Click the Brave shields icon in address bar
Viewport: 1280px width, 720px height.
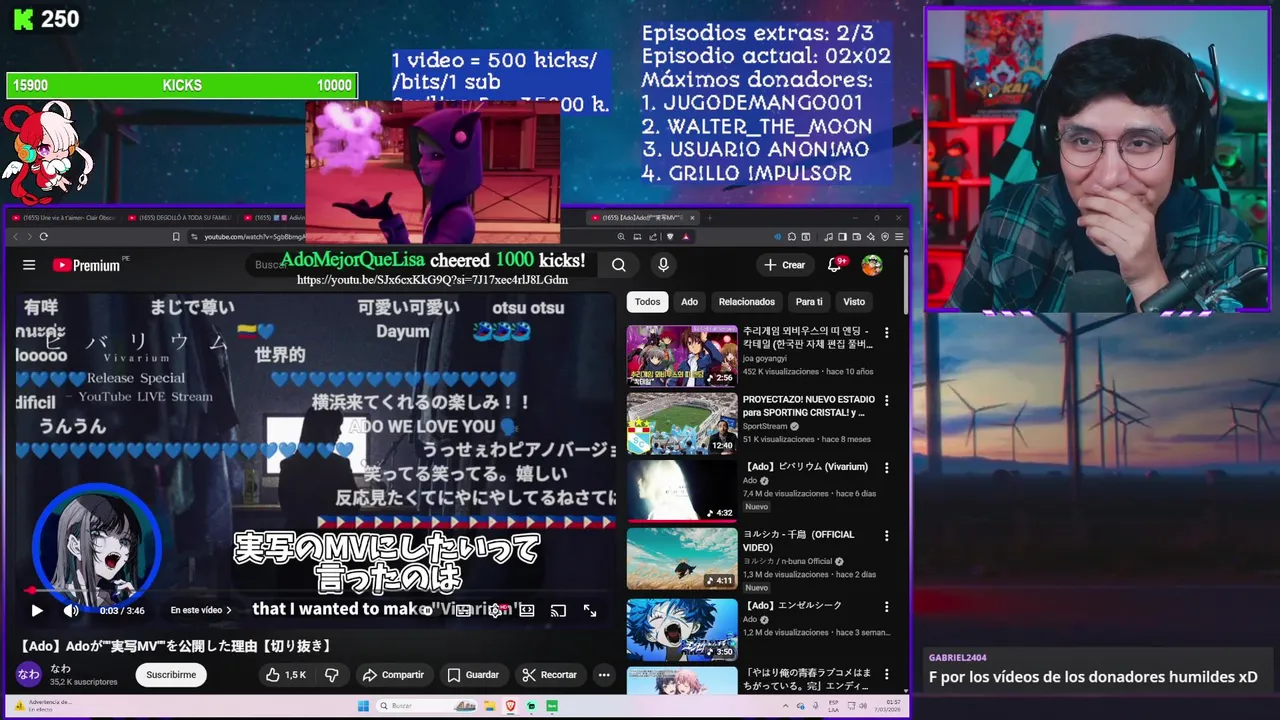[669, 237]
